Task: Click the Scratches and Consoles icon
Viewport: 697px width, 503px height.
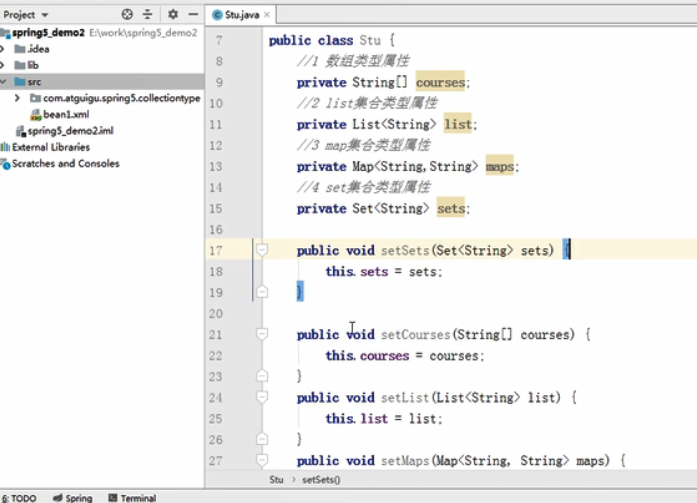Action: [6, 164]
